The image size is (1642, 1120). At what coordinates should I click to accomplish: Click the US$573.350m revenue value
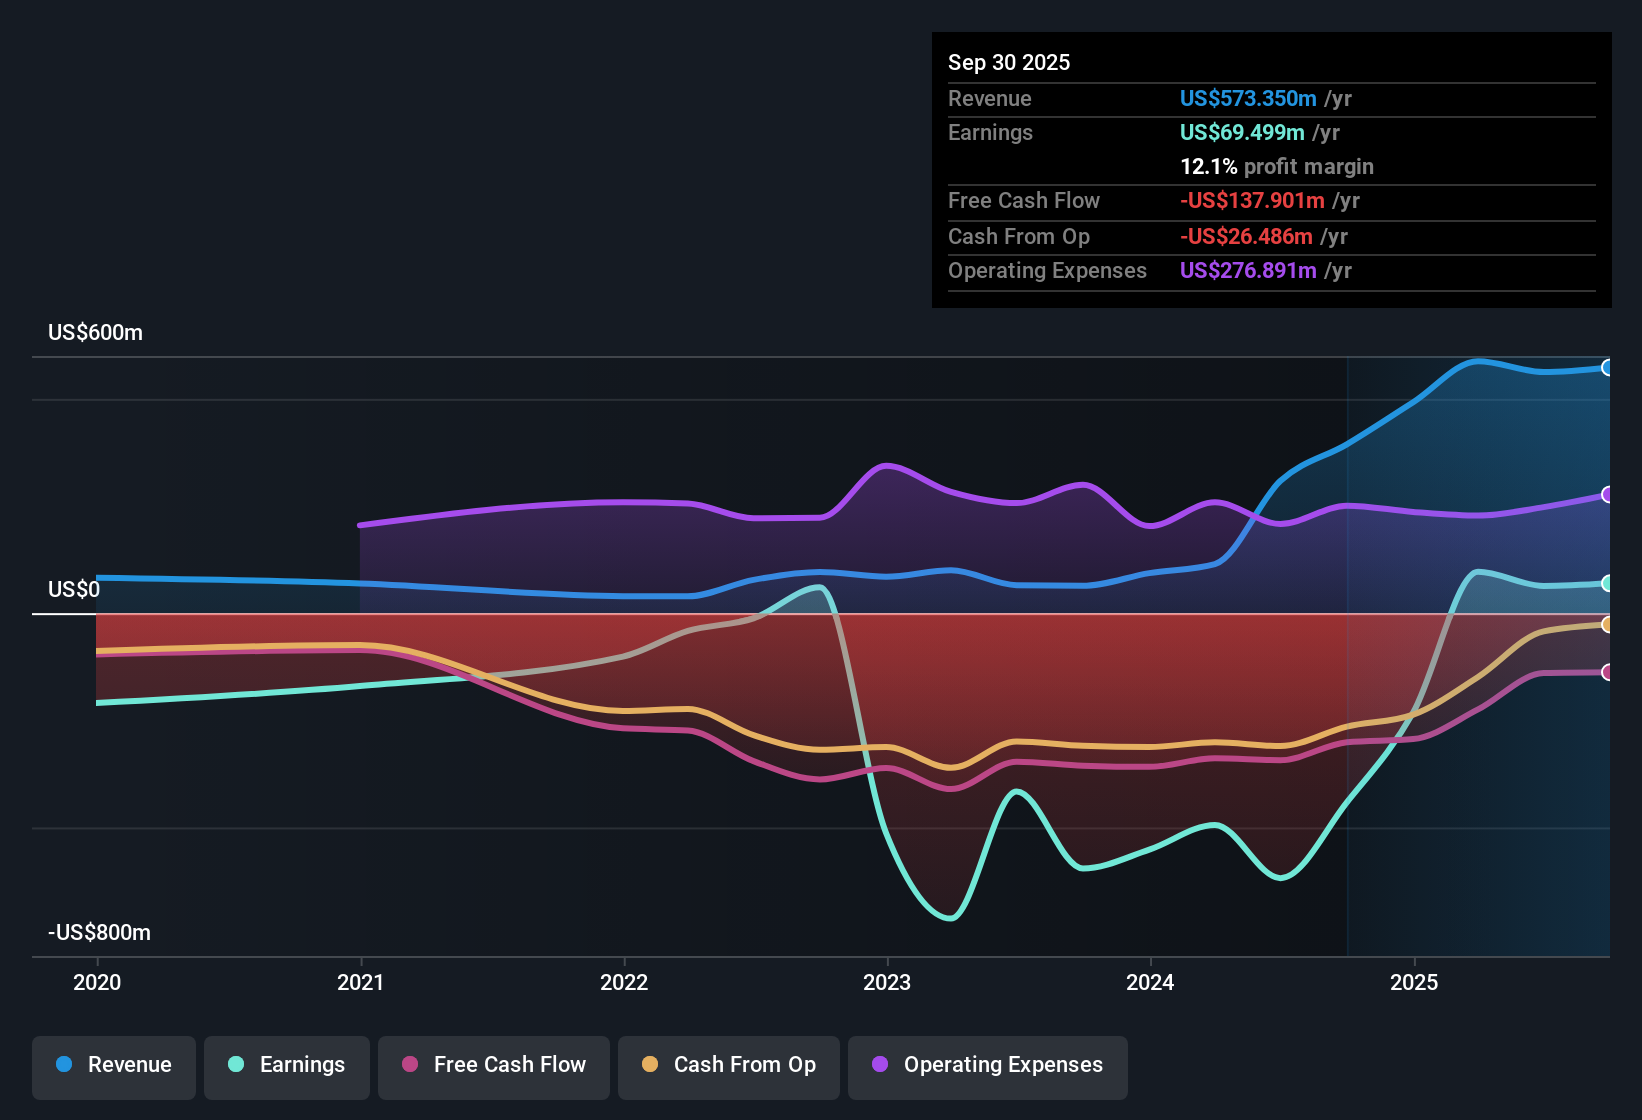point(1248,98)
